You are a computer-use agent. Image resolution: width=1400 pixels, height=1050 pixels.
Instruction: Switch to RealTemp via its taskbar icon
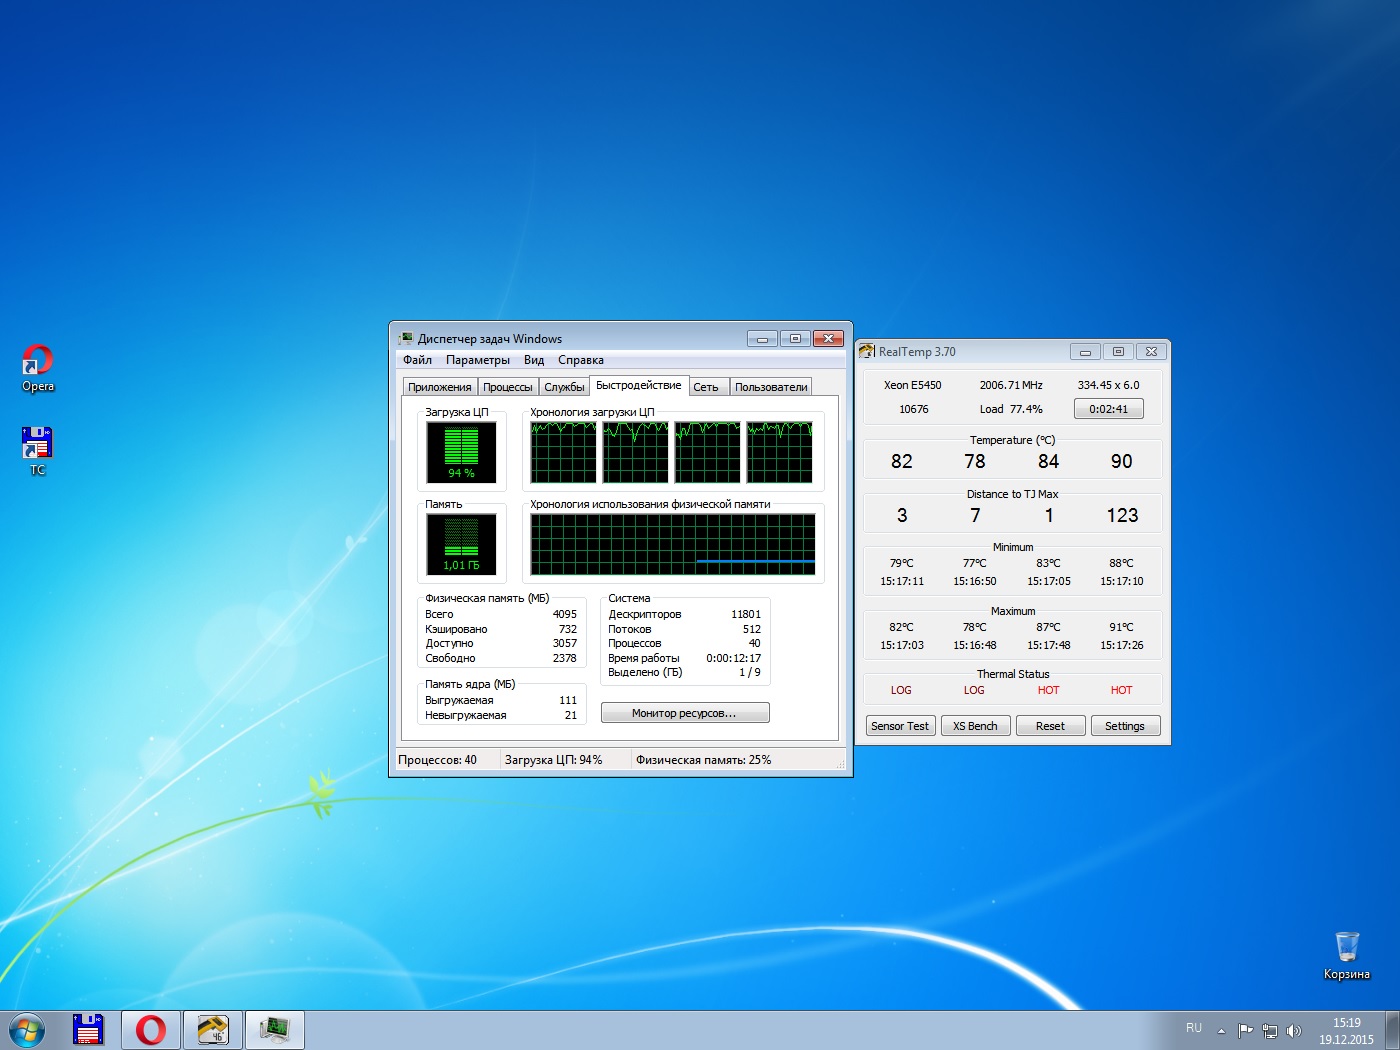pyautogui.click(x=213, y=1030)
